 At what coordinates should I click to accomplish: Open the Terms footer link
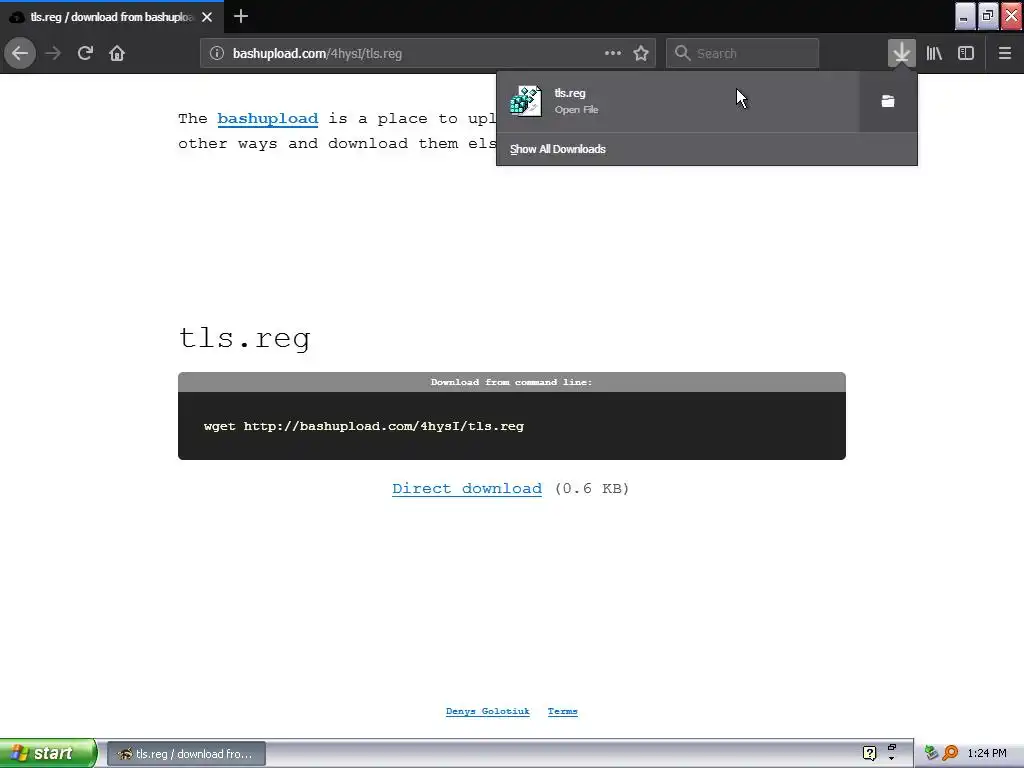(x=562, y=711)
